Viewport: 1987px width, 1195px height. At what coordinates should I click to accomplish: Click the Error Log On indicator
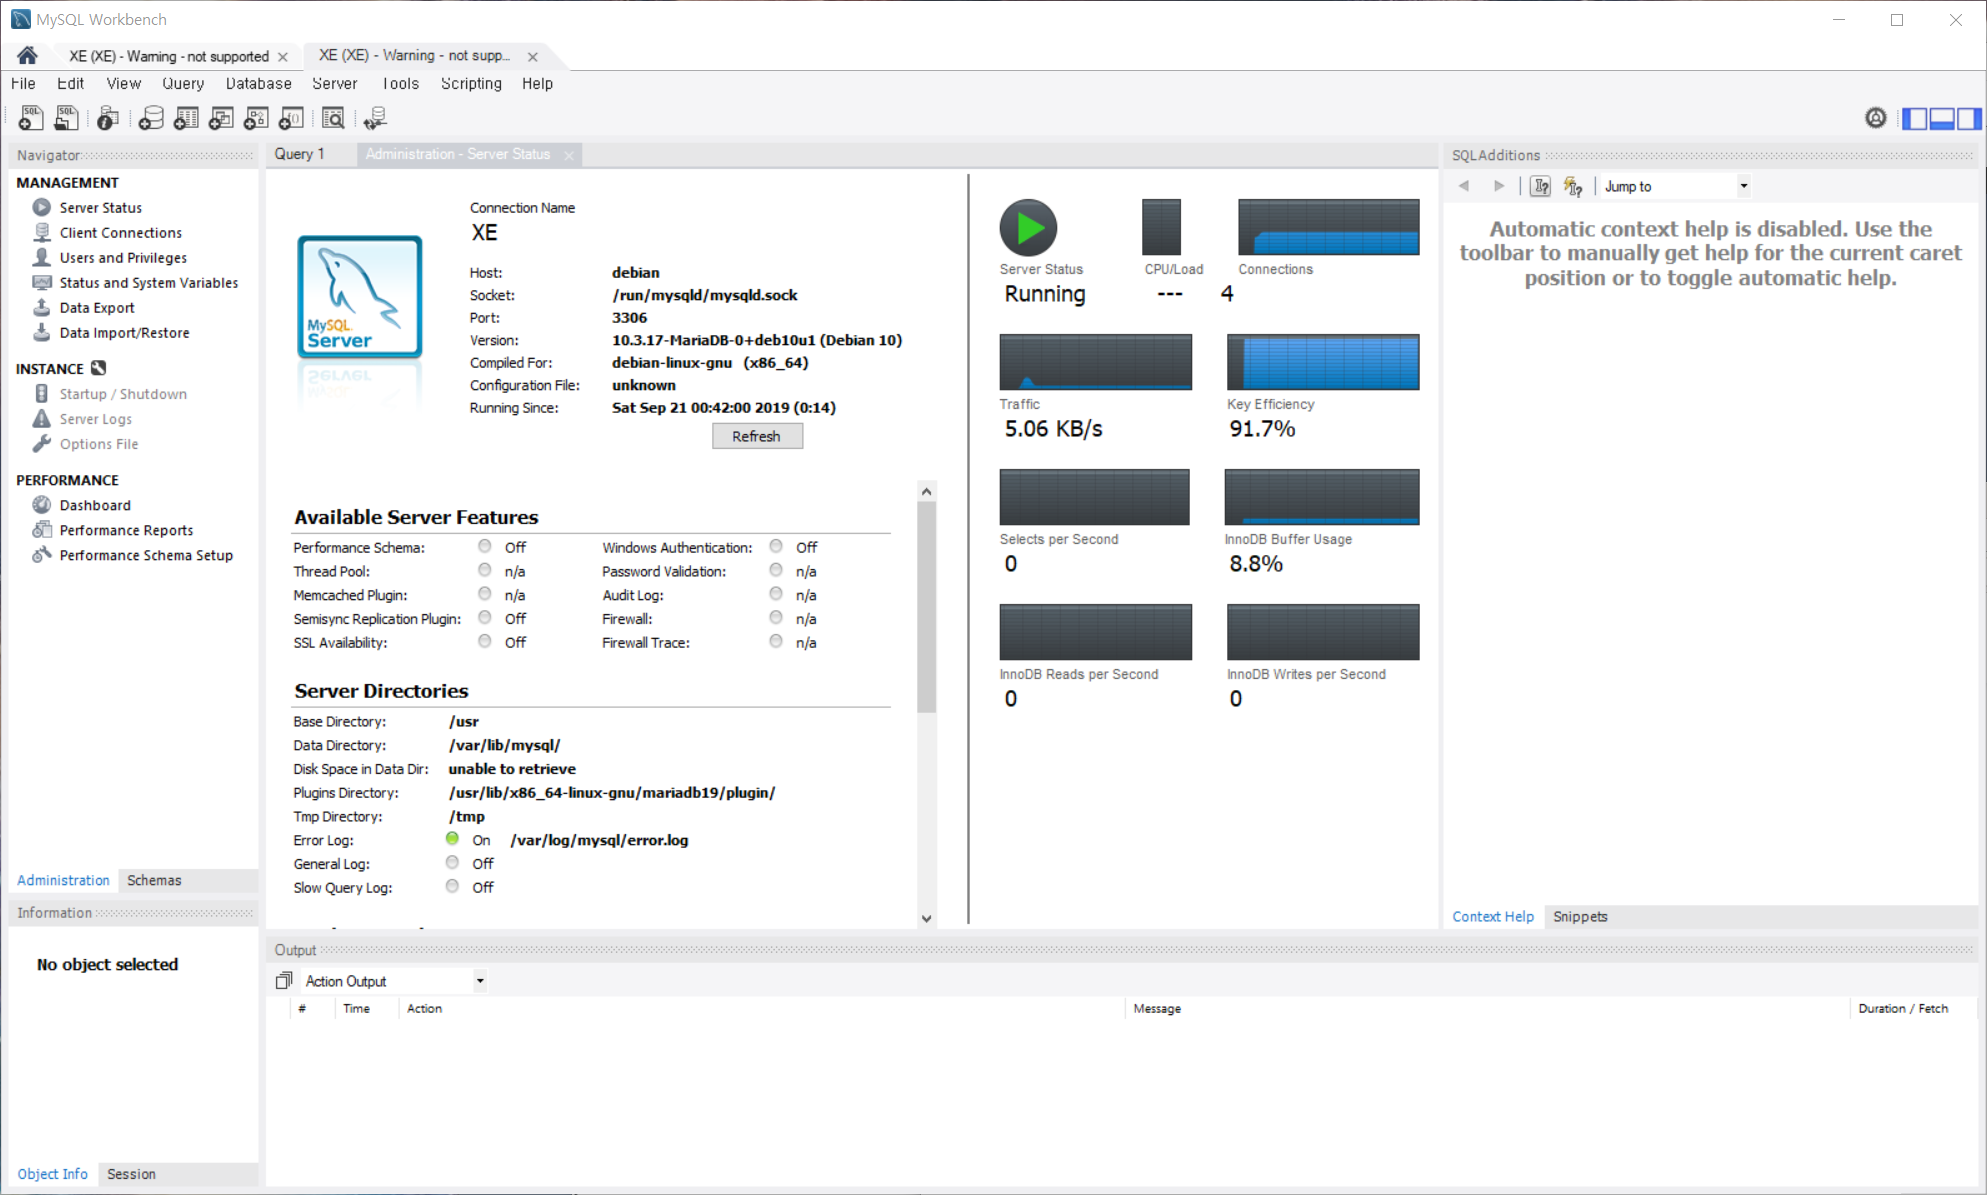pos(453,839)
